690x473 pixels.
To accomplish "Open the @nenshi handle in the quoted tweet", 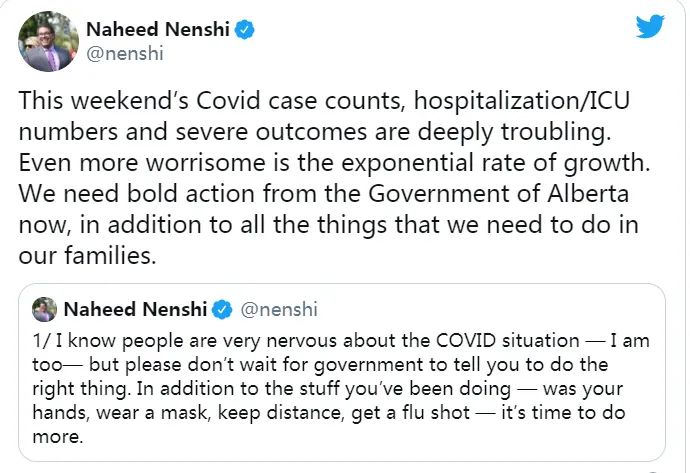I will click(279, 309).
